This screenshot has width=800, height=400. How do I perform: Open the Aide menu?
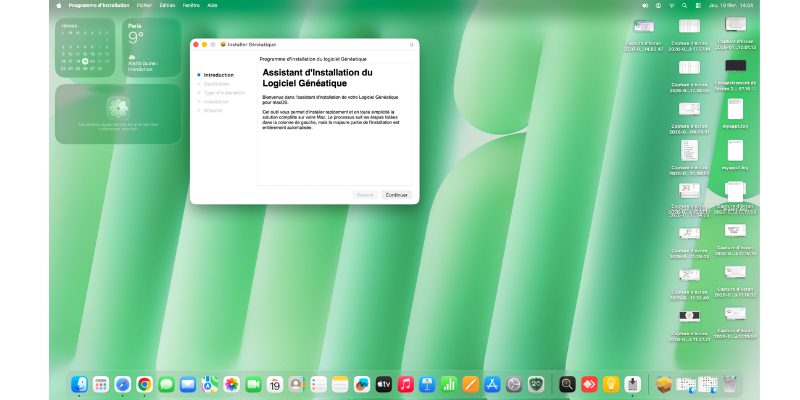pyautogui.click(x=213, y=5)
